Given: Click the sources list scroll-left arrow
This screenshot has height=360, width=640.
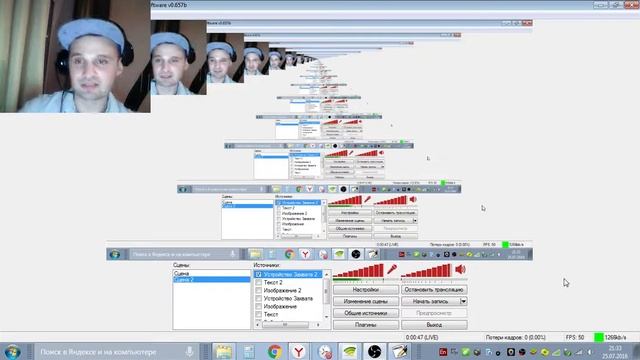Looking at the screenshot, I should pyautogui.click(x=258, y=324).
